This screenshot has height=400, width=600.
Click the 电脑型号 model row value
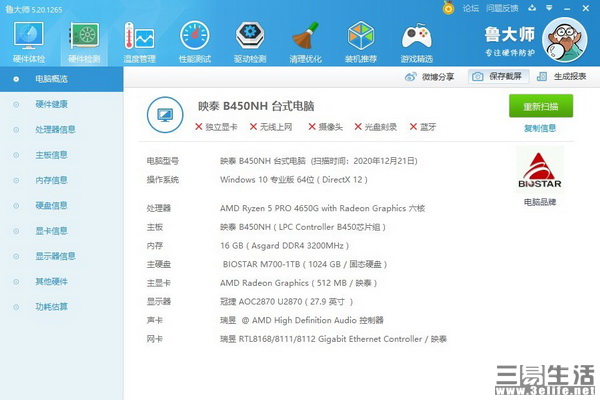pyautogui.click(x=318, y=161)
